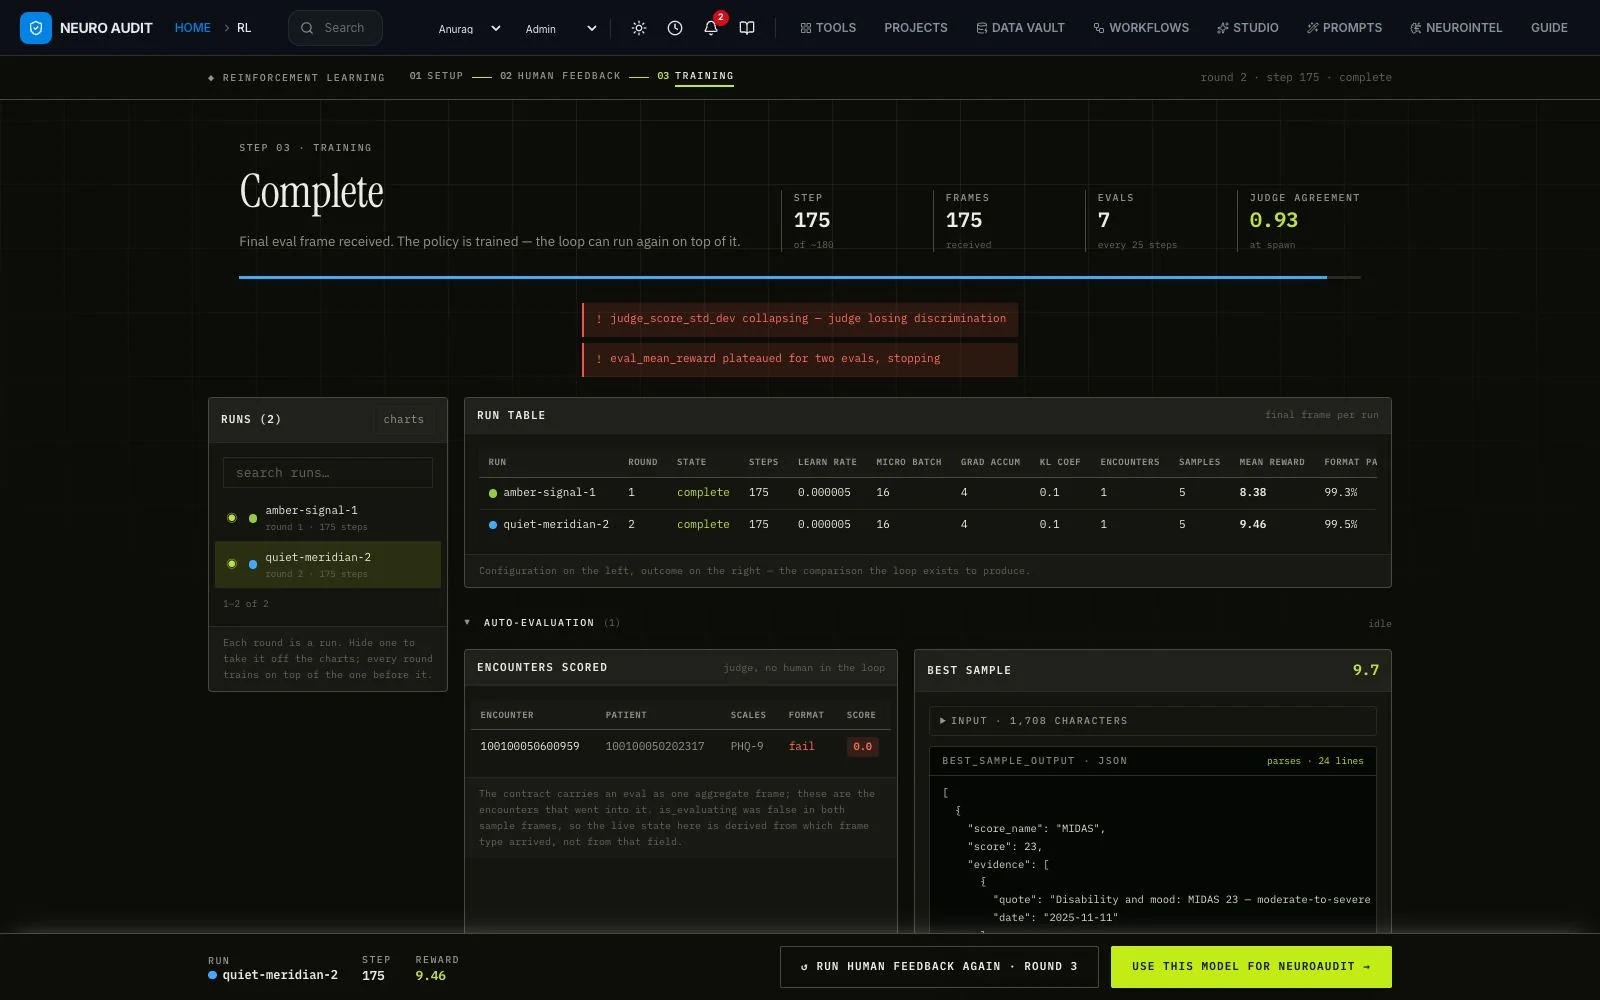
Task: Click the top Search box
Action: (x=335, y=28)
